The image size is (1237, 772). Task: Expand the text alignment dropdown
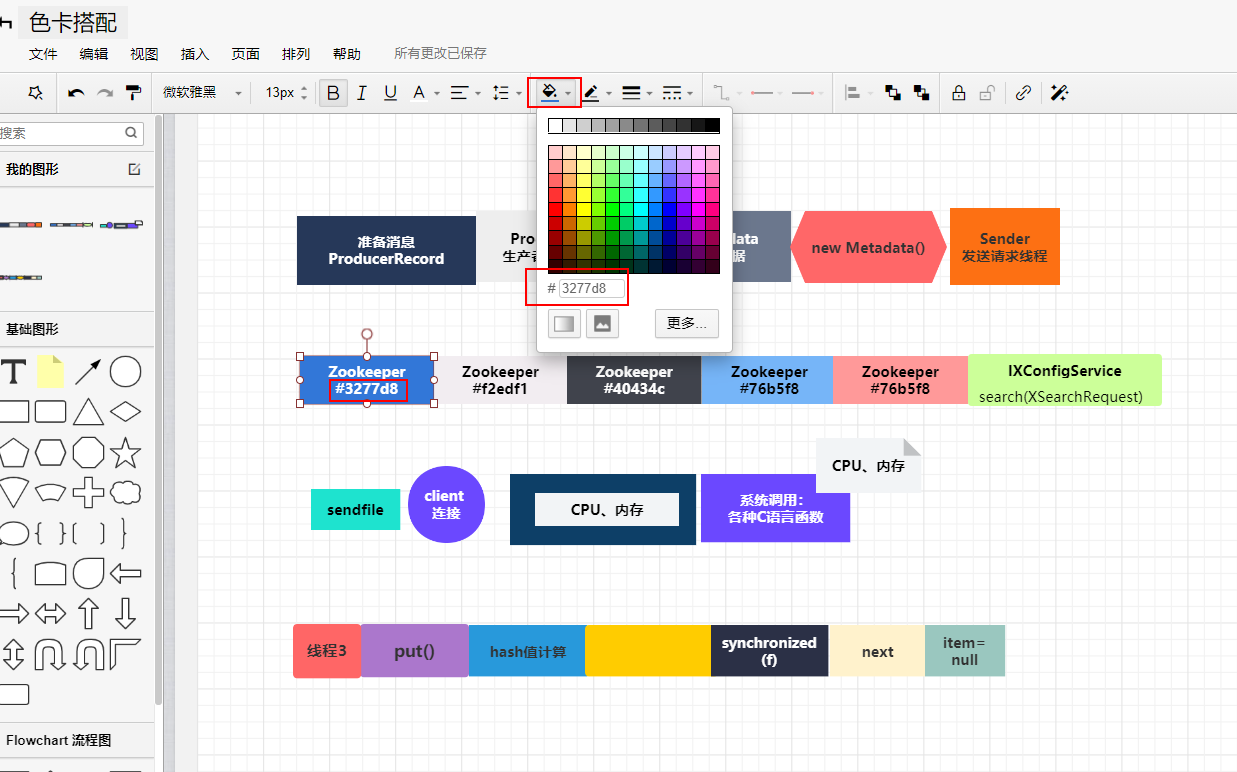coord(465,93)
